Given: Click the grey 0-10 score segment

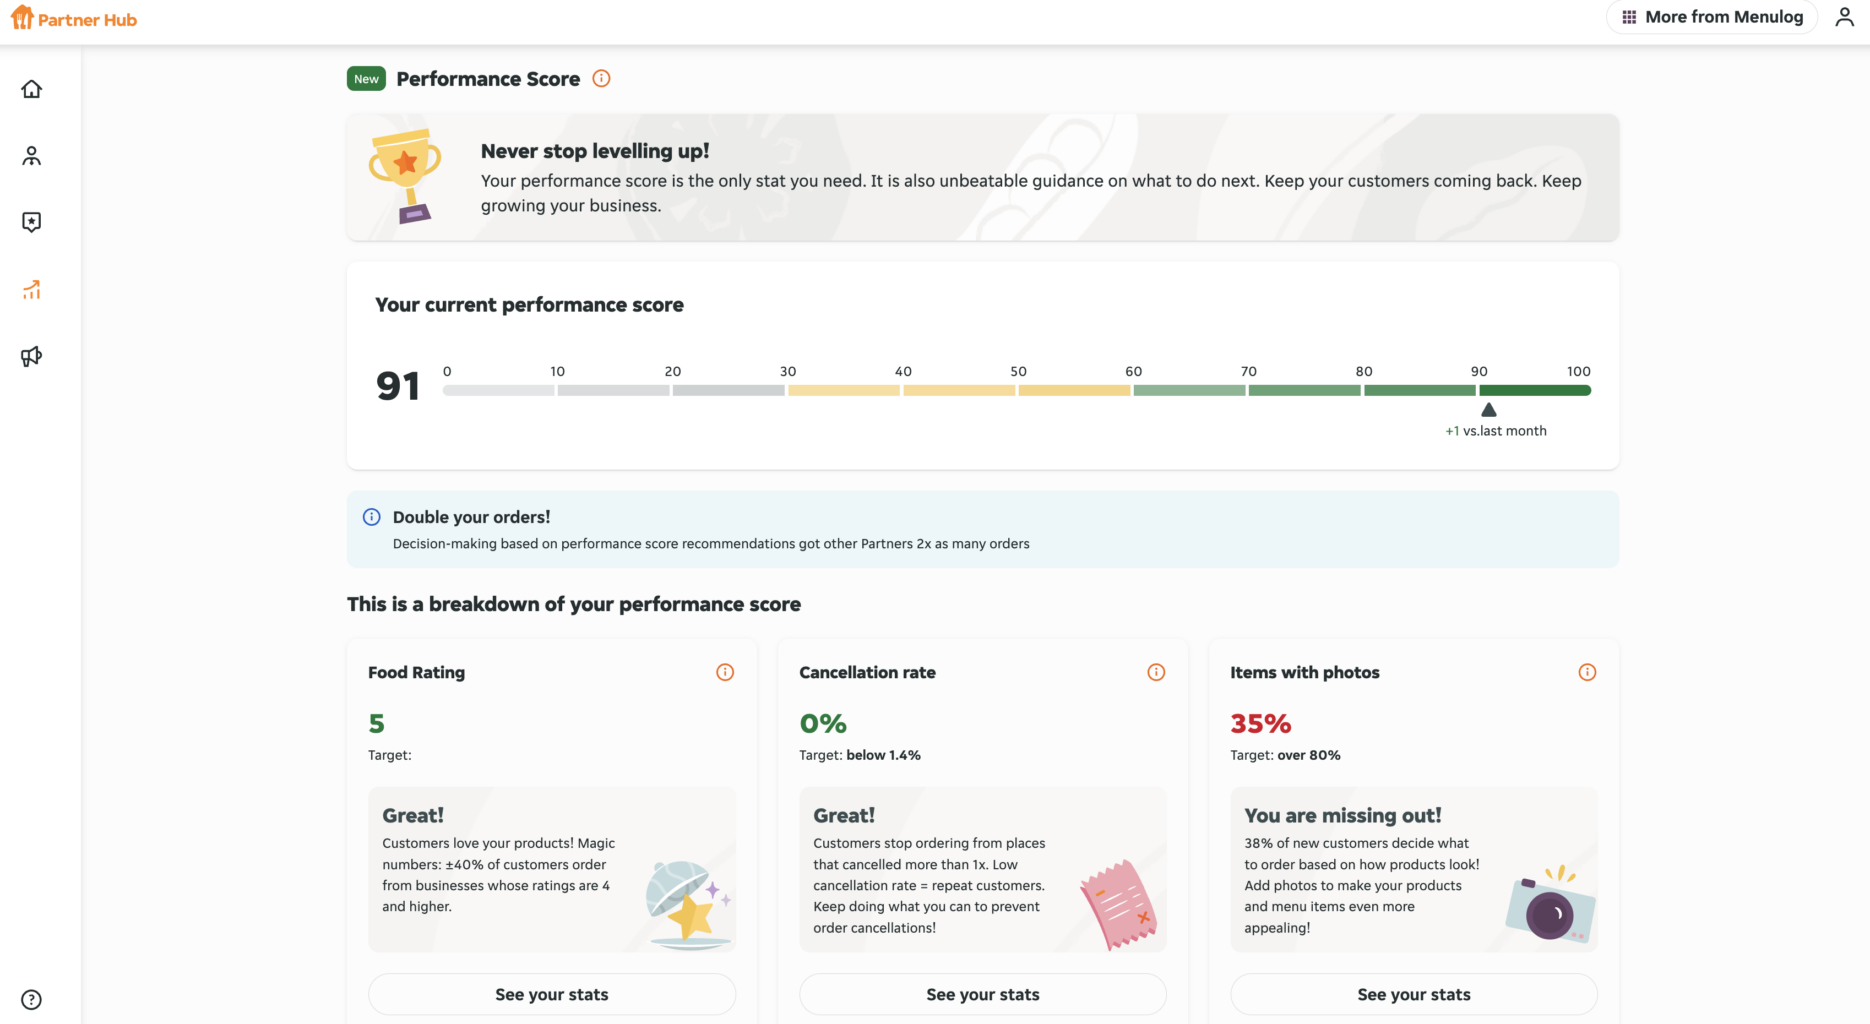Looking at the screenshot, I should click(498, 391).
